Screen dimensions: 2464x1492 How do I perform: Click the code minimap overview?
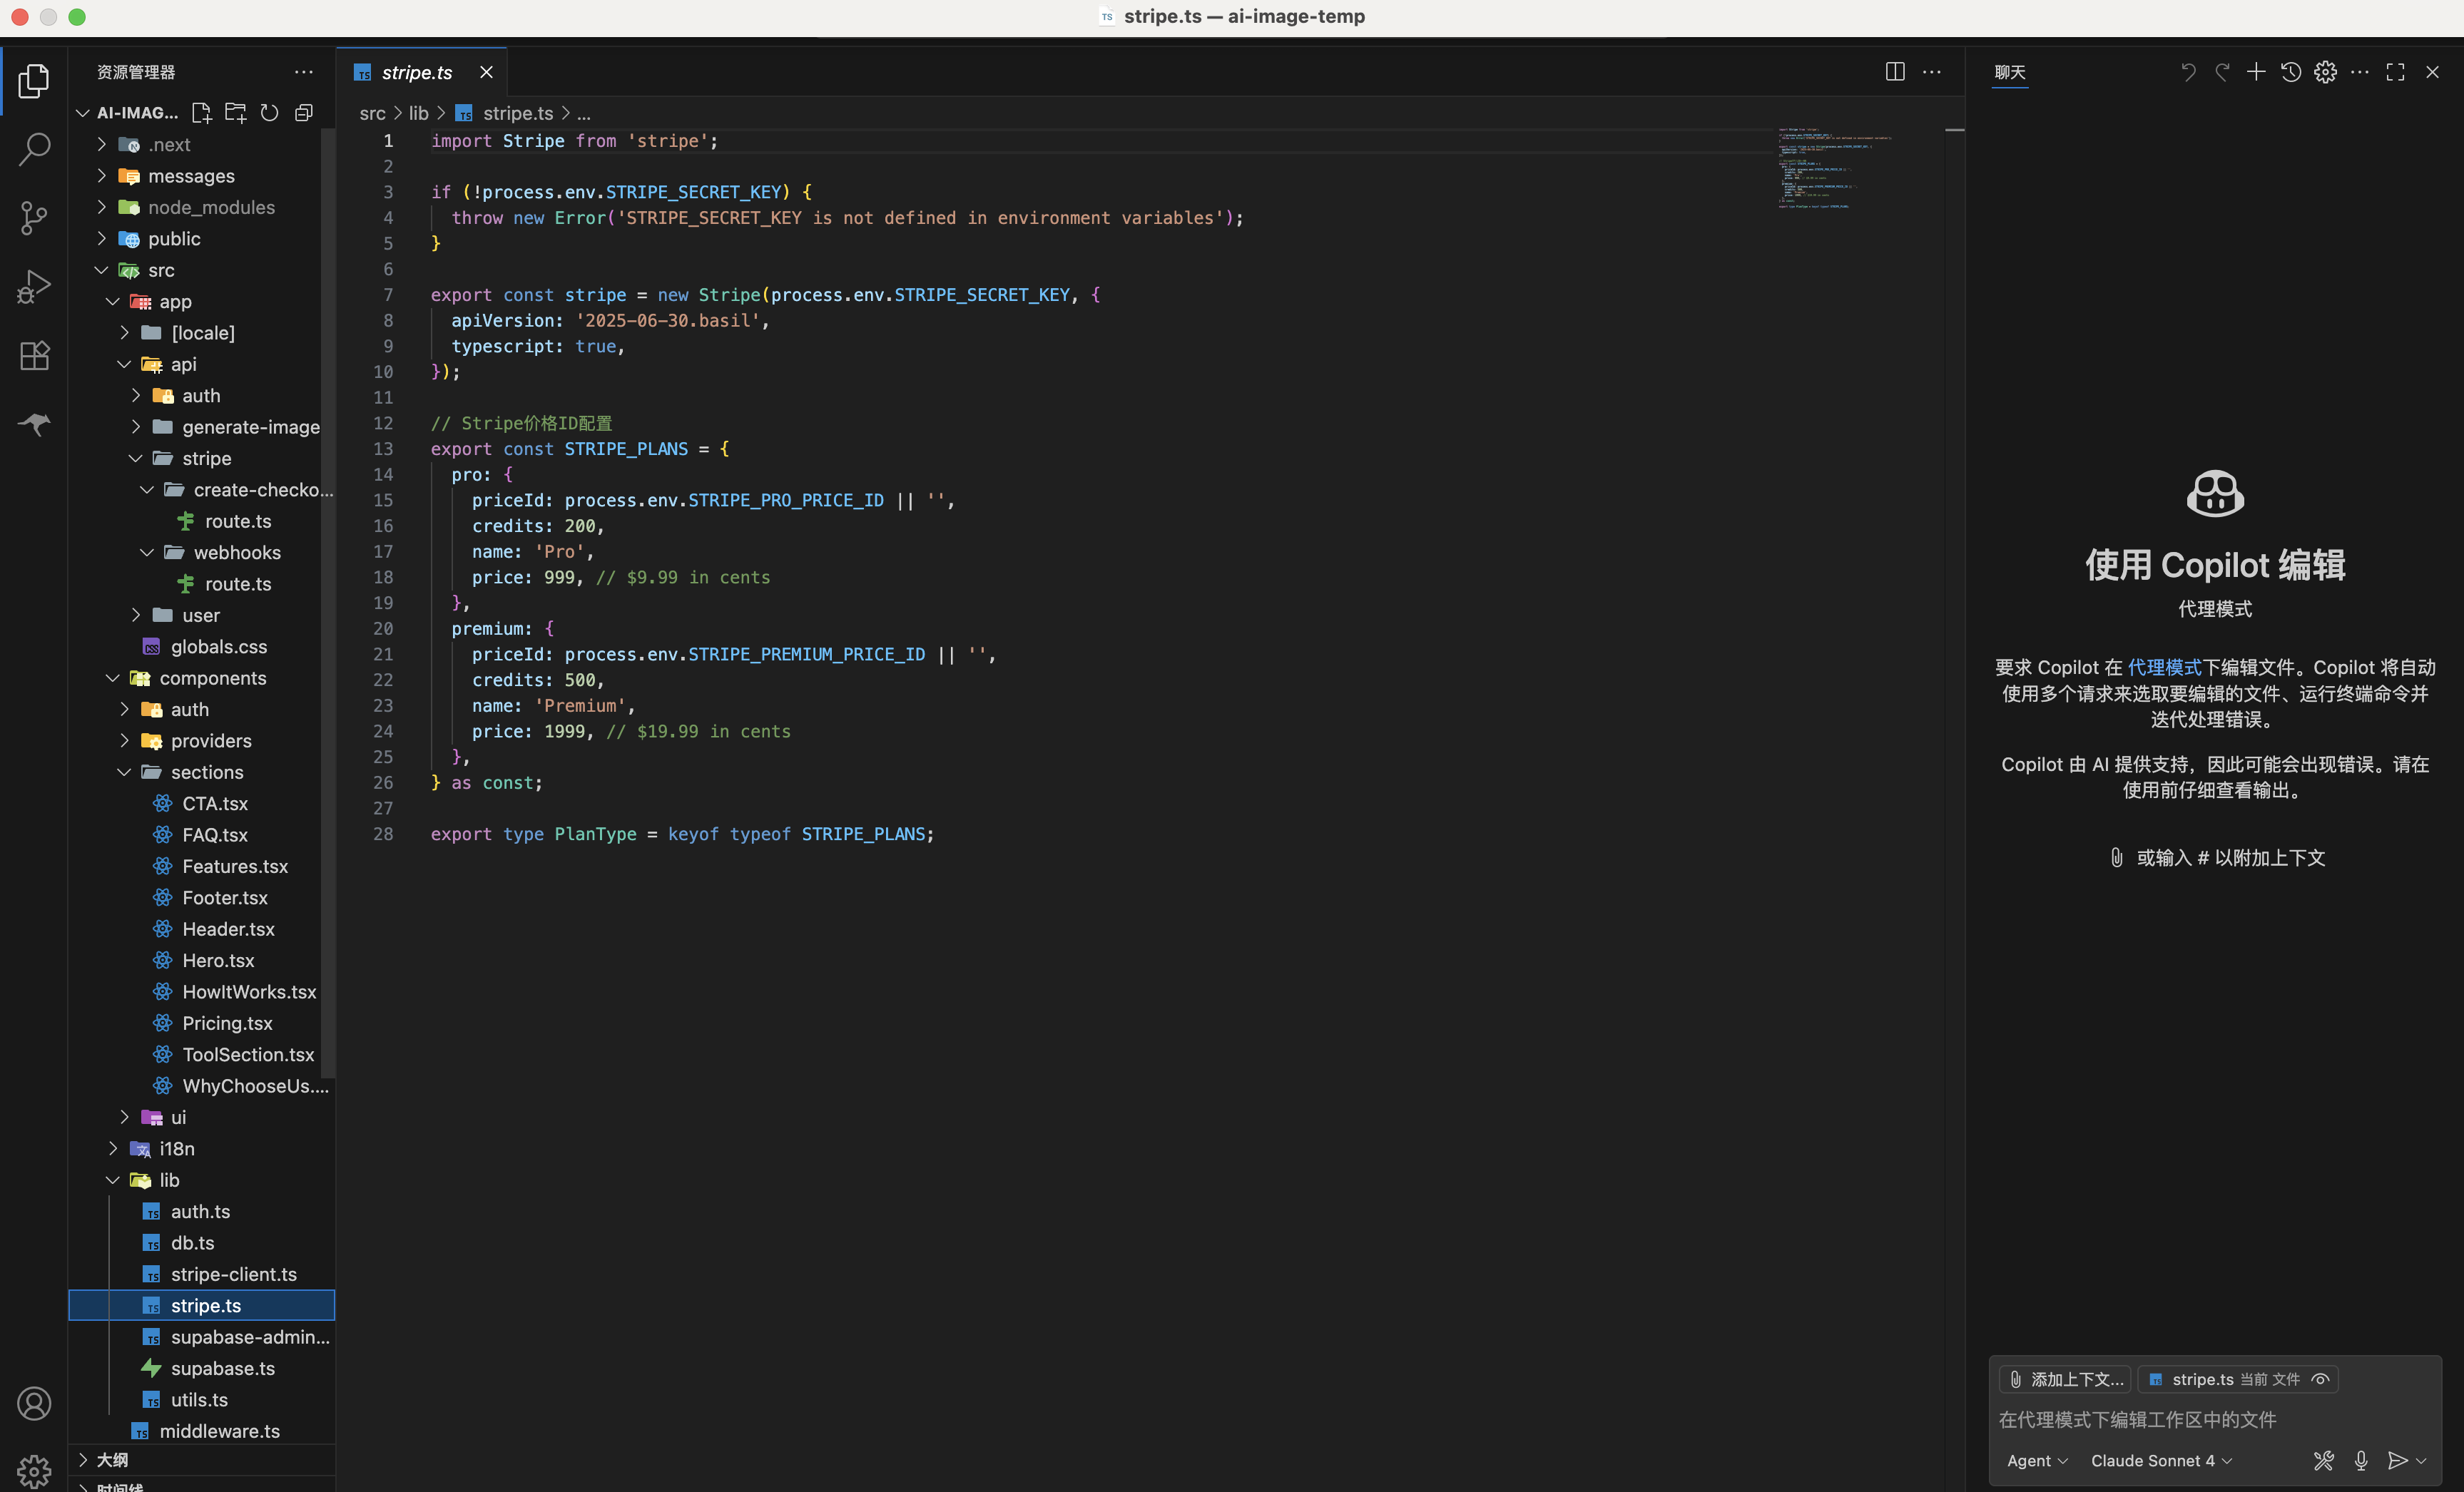(x=1835, y=168)
